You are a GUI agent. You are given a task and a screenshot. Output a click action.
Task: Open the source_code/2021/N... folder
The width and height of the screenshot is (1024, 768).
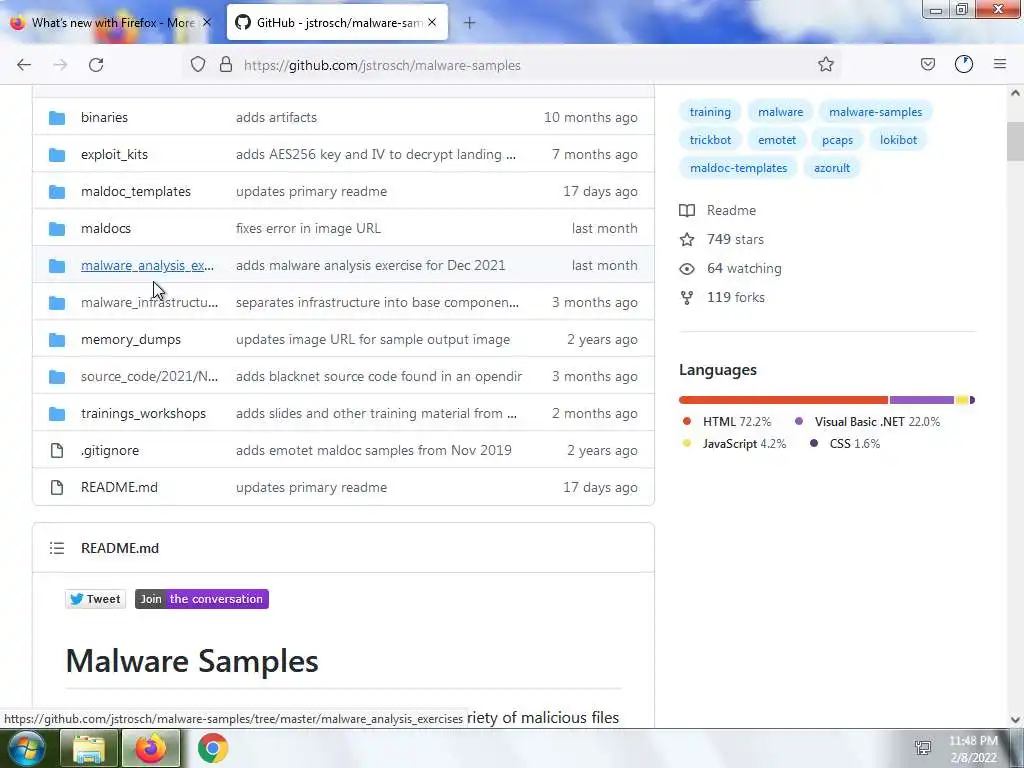coord(150,376)
